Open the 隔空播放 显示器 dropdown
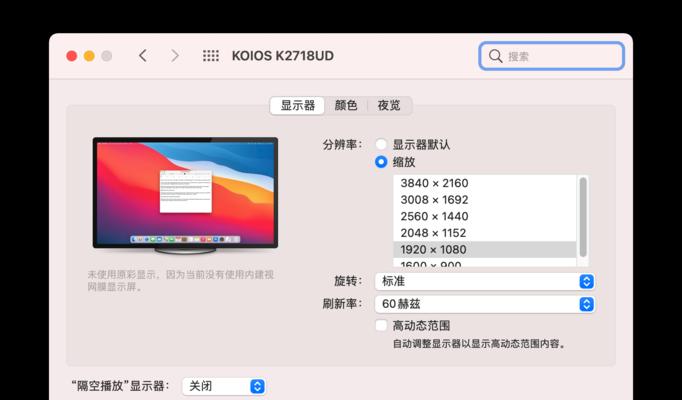The height and width of the screenshot is (400, 682). point(224,386)
